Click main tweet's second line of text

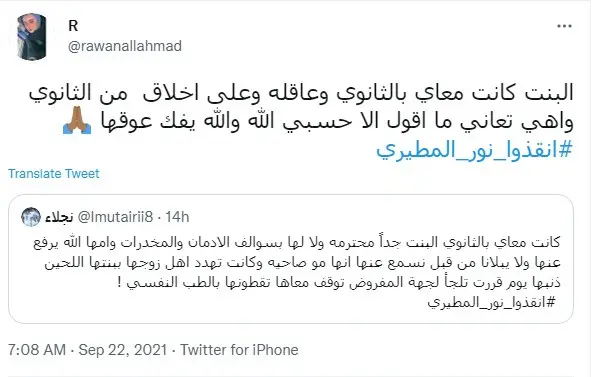(318, 121)
